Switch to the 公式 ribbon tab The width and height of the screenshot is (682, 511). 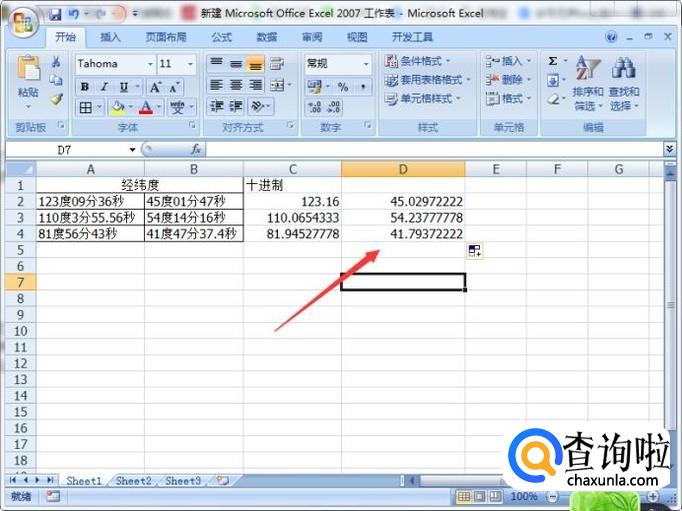pos(221,37)
